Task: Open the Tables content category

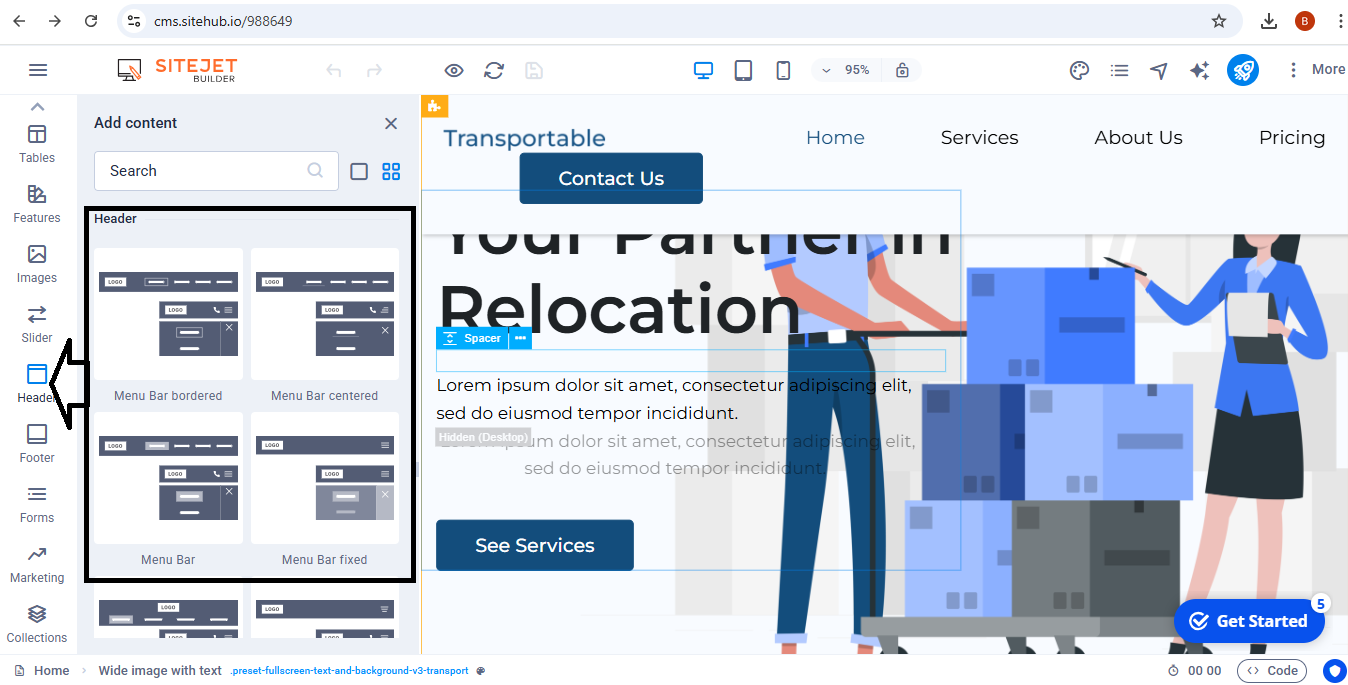Action: 37,143
